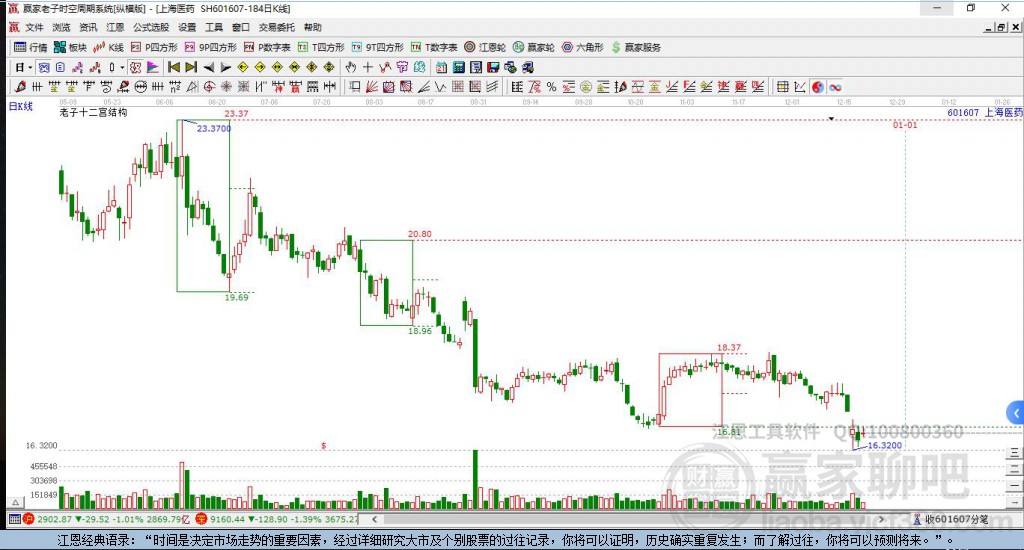Click the 18.37 price label
Image resolution: width=1024 pixels, height=550 pixels.
729,348
